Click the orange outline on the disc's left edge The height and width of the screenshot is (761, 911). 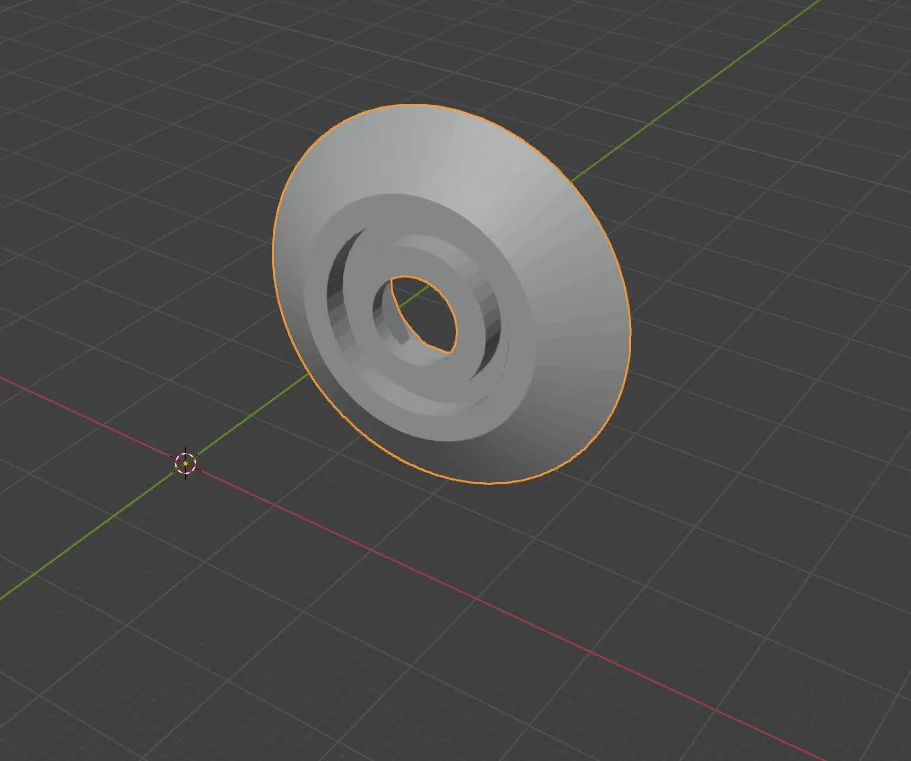(273, 250)
